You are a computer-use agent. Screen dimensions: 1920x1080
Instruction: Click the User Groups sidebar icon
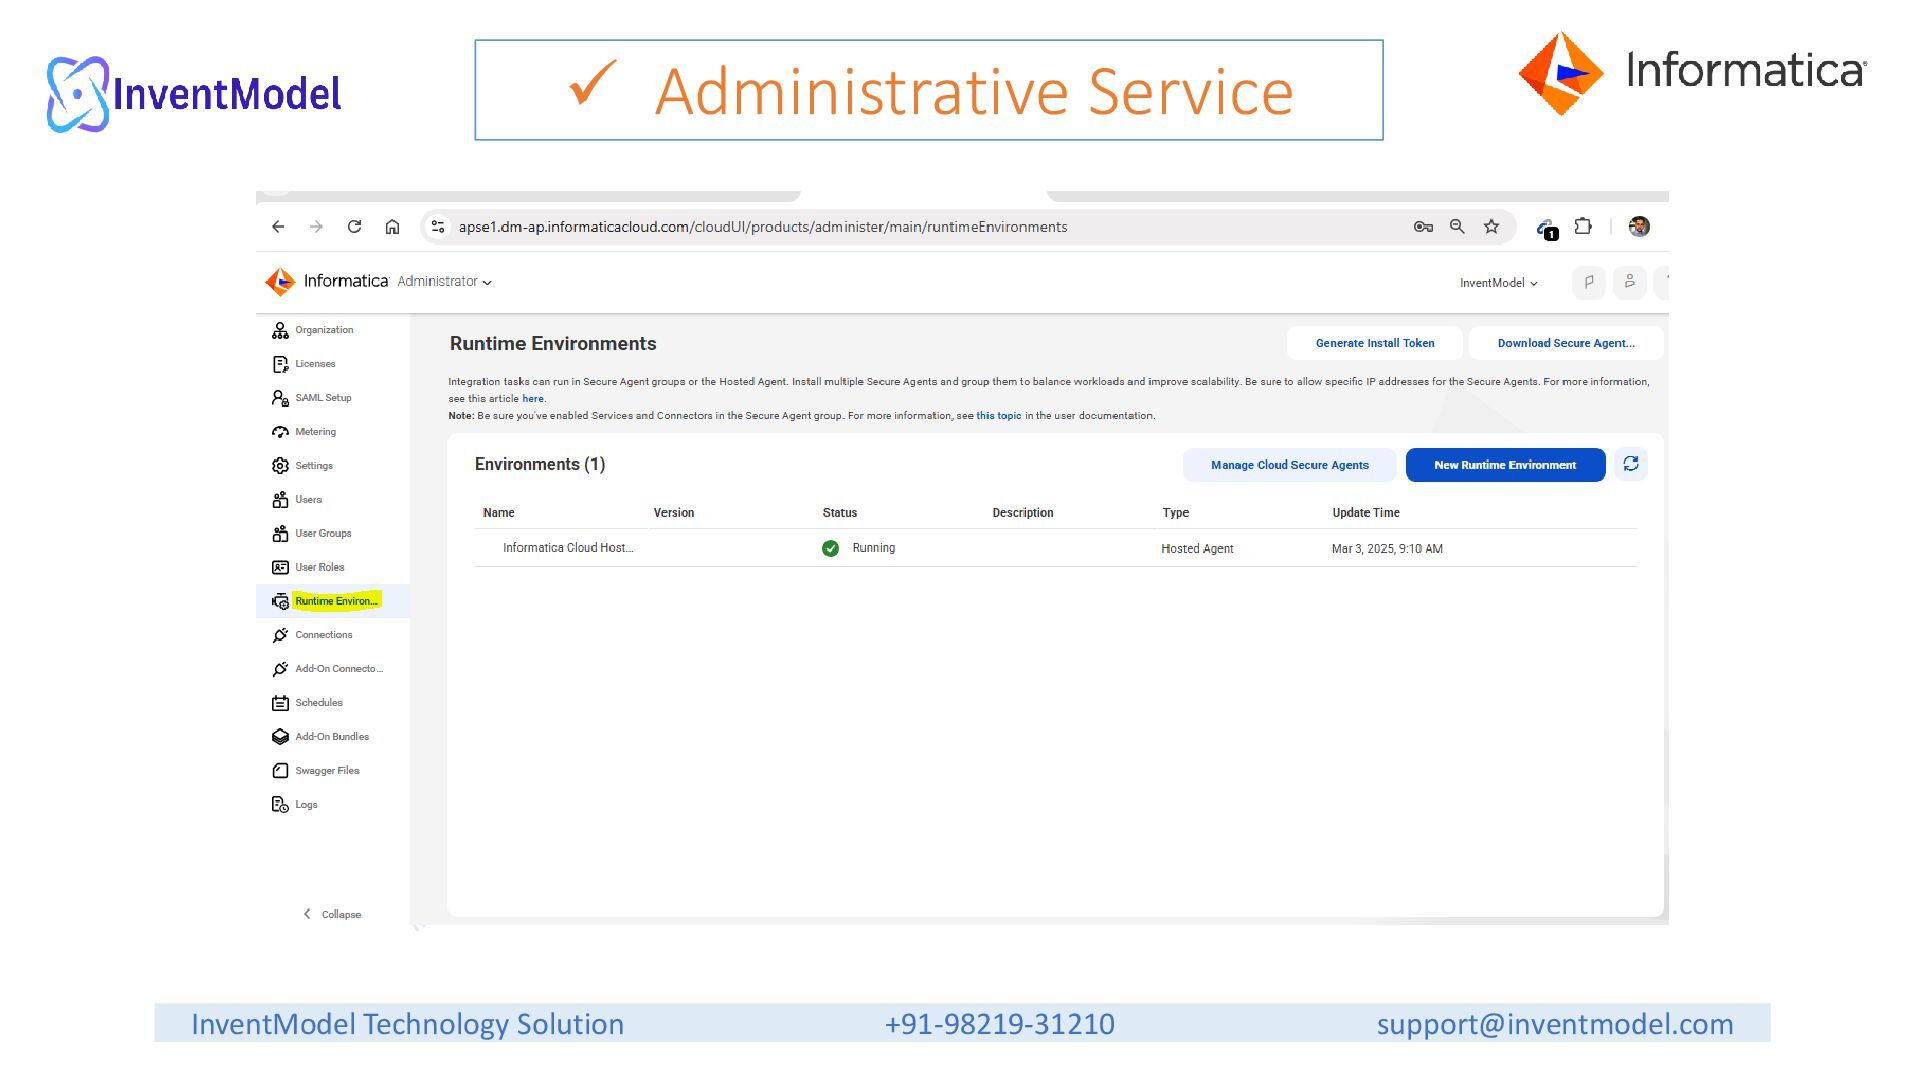(280, 534)
